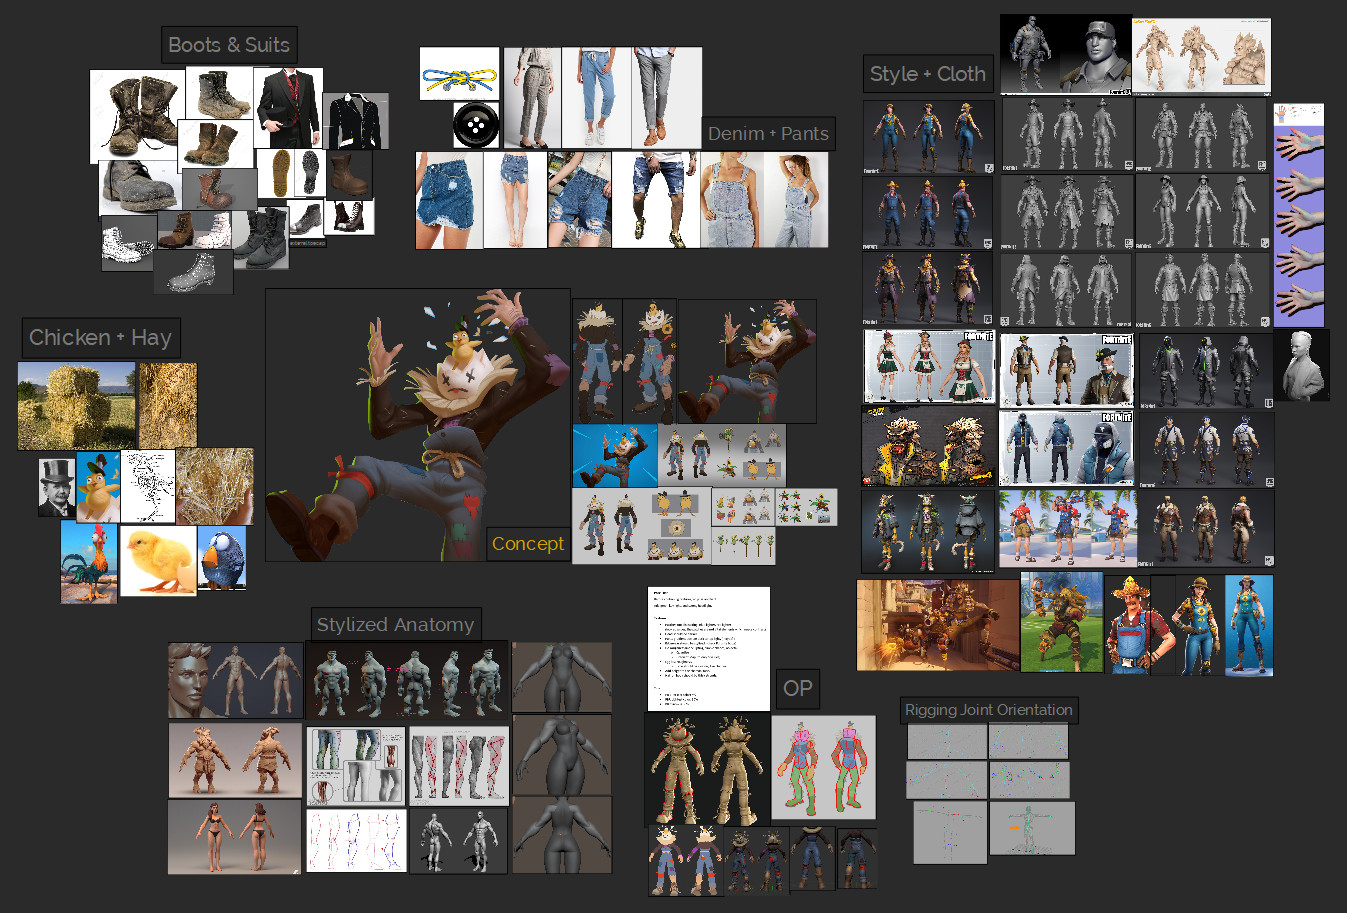Select the Denim + Pants label
The width and height of the screenshot is (1347, 913).
(768, 133)
